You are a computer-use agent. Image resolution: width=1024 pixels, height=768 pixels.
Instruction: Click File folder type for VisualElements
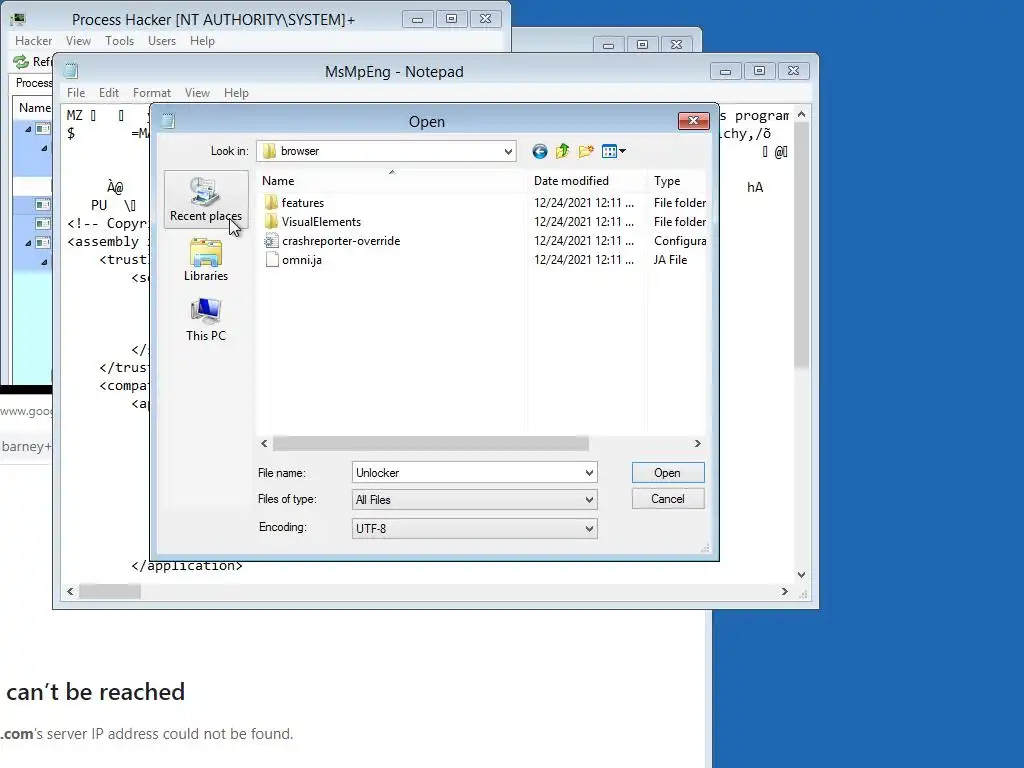coord(680,221)
